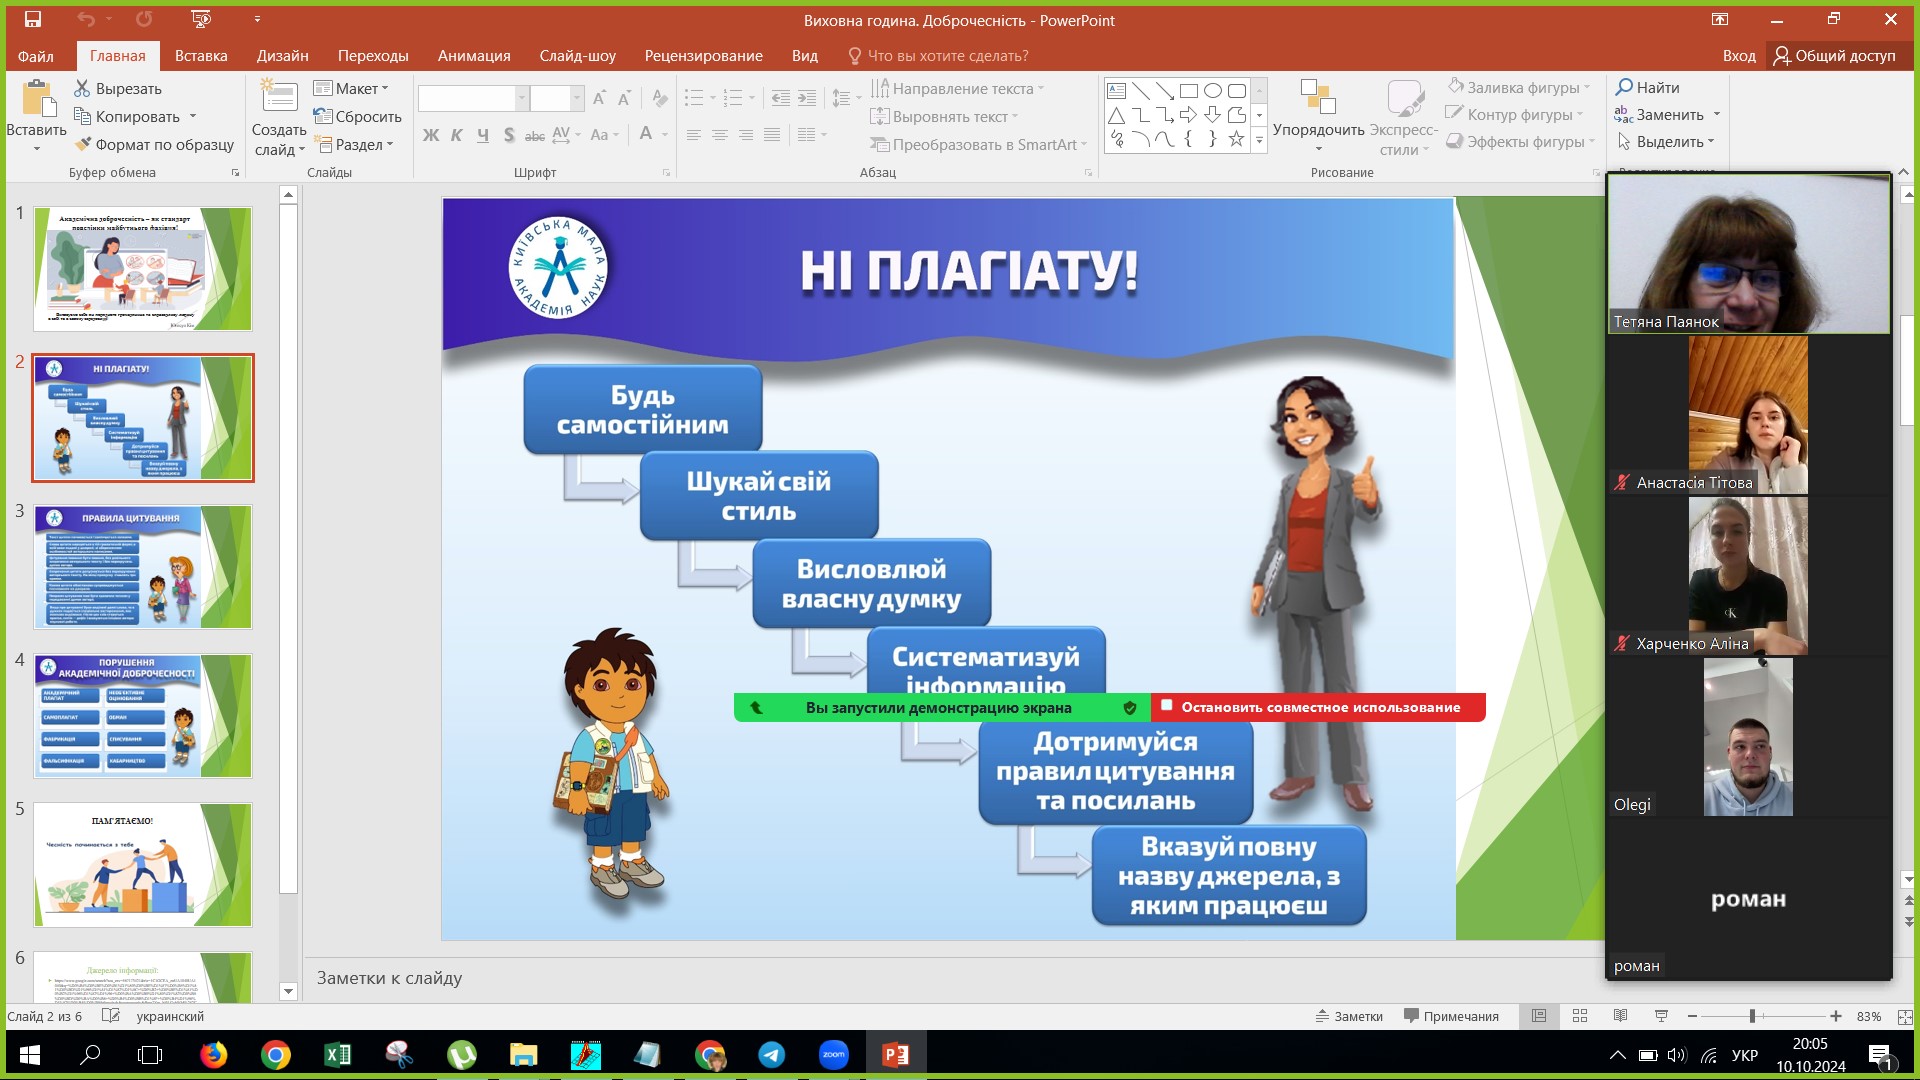Select the rectangle shape in shapes gallery
Viewport: 1920px width, 1080px height.
click(x=1189, y=90)
